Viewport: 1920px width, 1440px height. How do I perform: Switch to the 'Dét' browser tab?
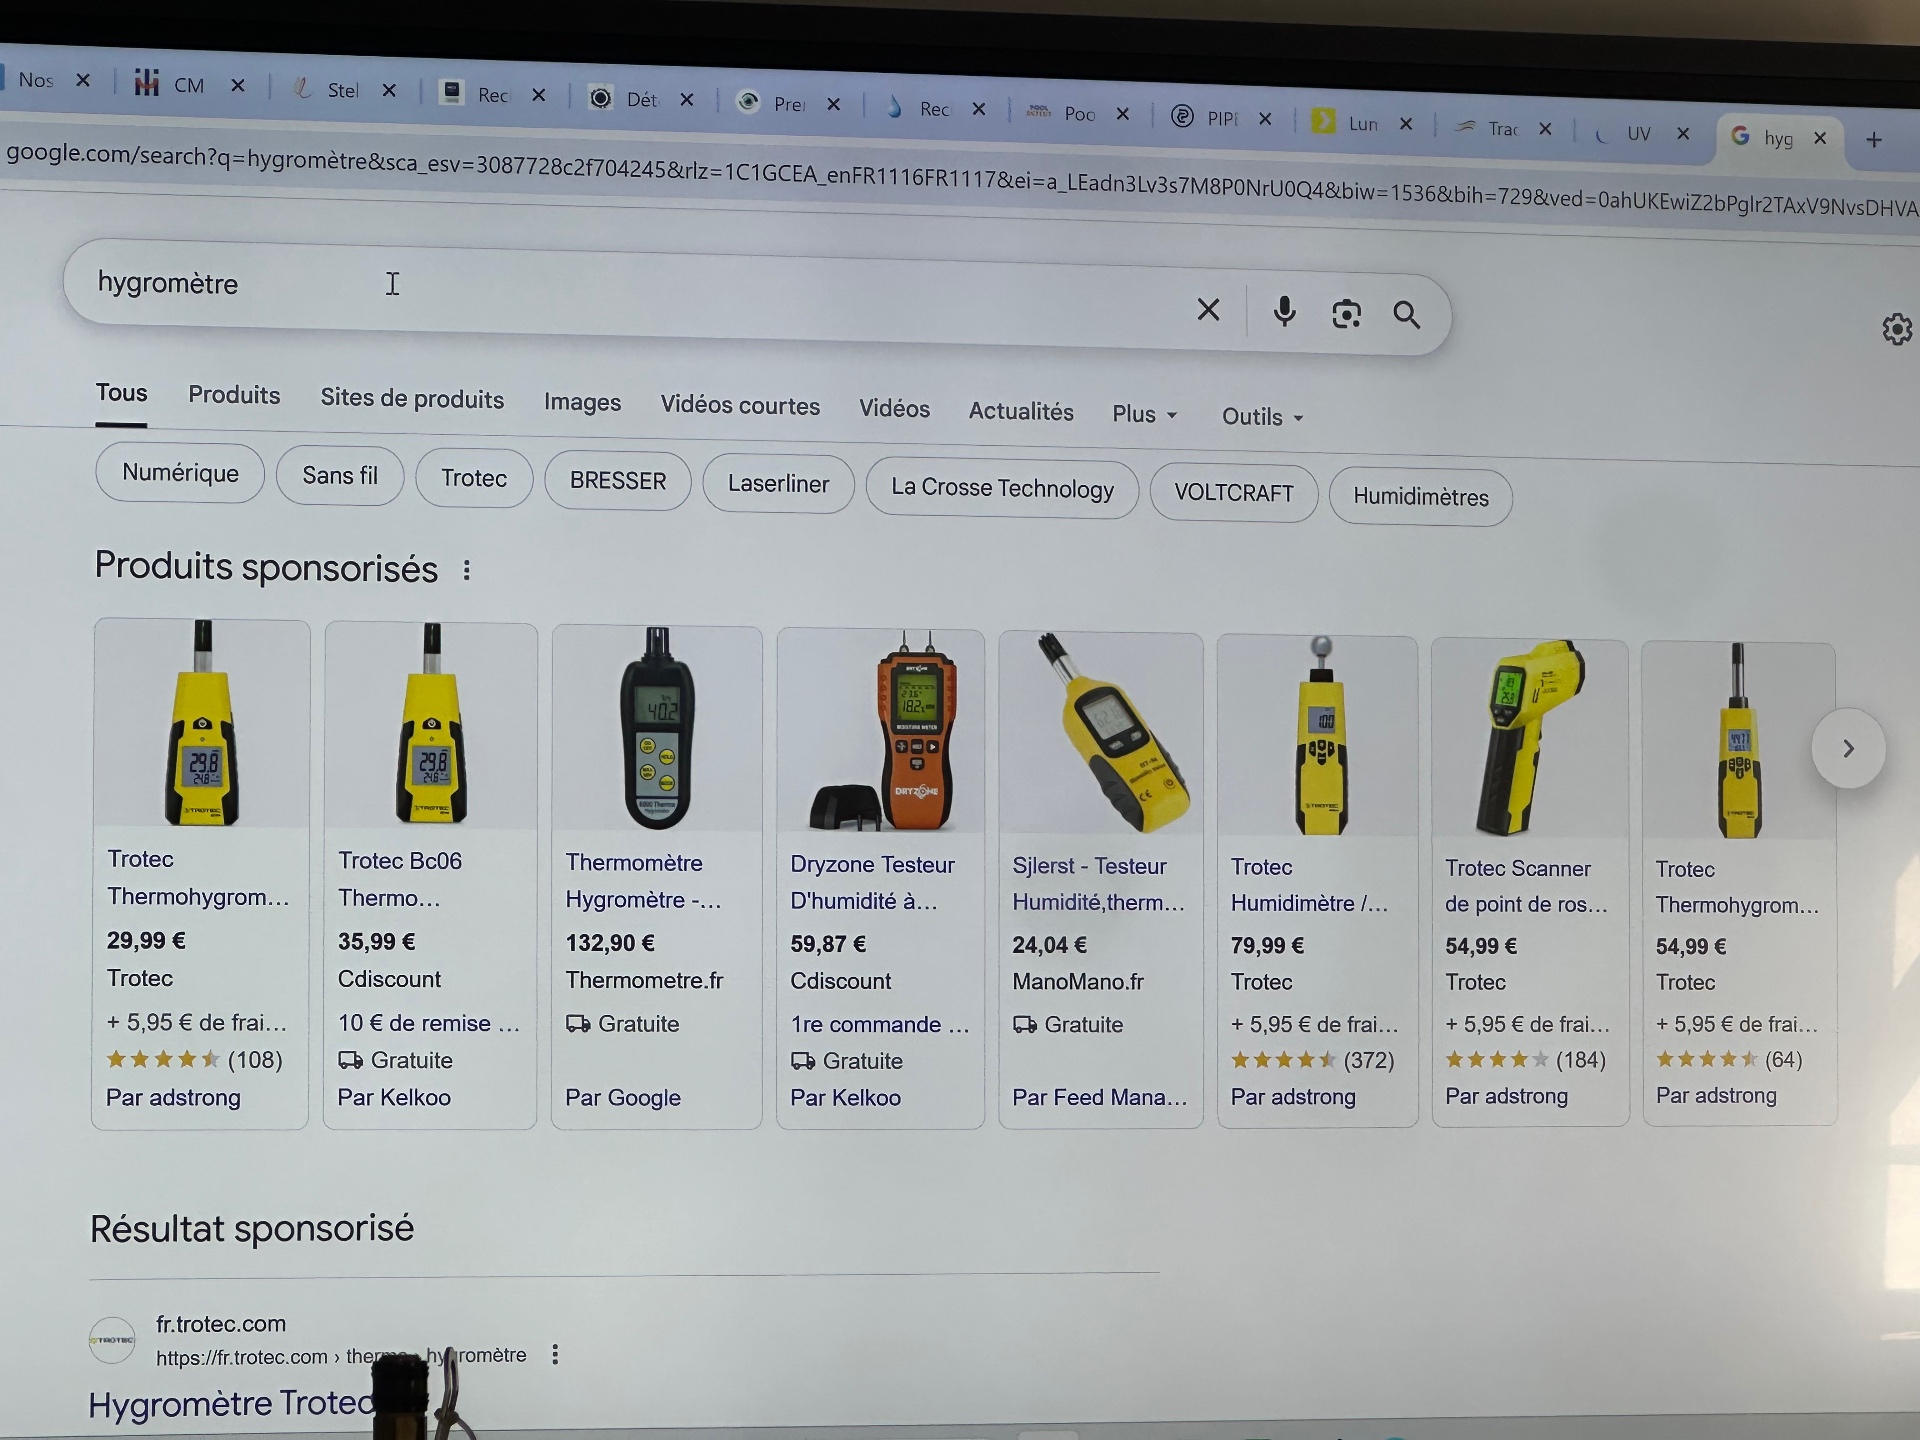pos(626,98)
